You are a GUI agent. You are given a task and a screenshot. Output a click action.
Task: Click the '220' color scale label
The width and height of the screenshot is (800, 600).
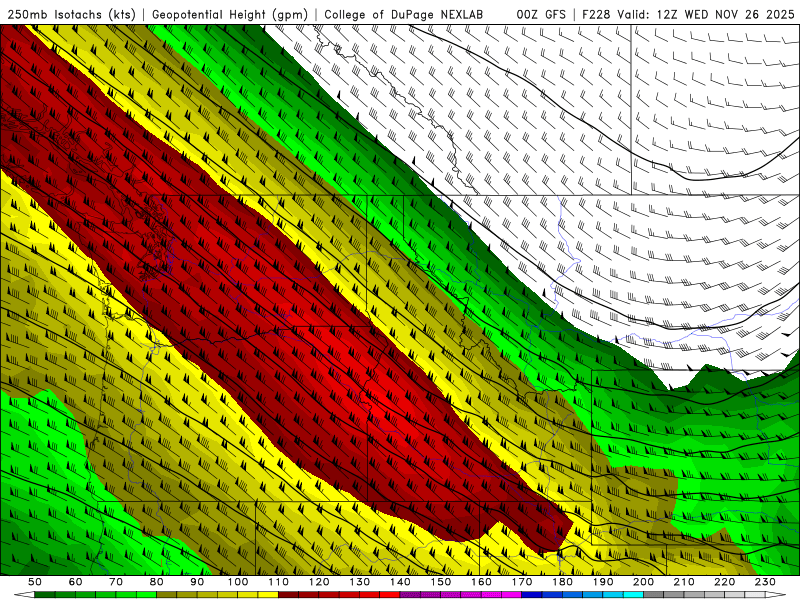(x=724, y=582)
